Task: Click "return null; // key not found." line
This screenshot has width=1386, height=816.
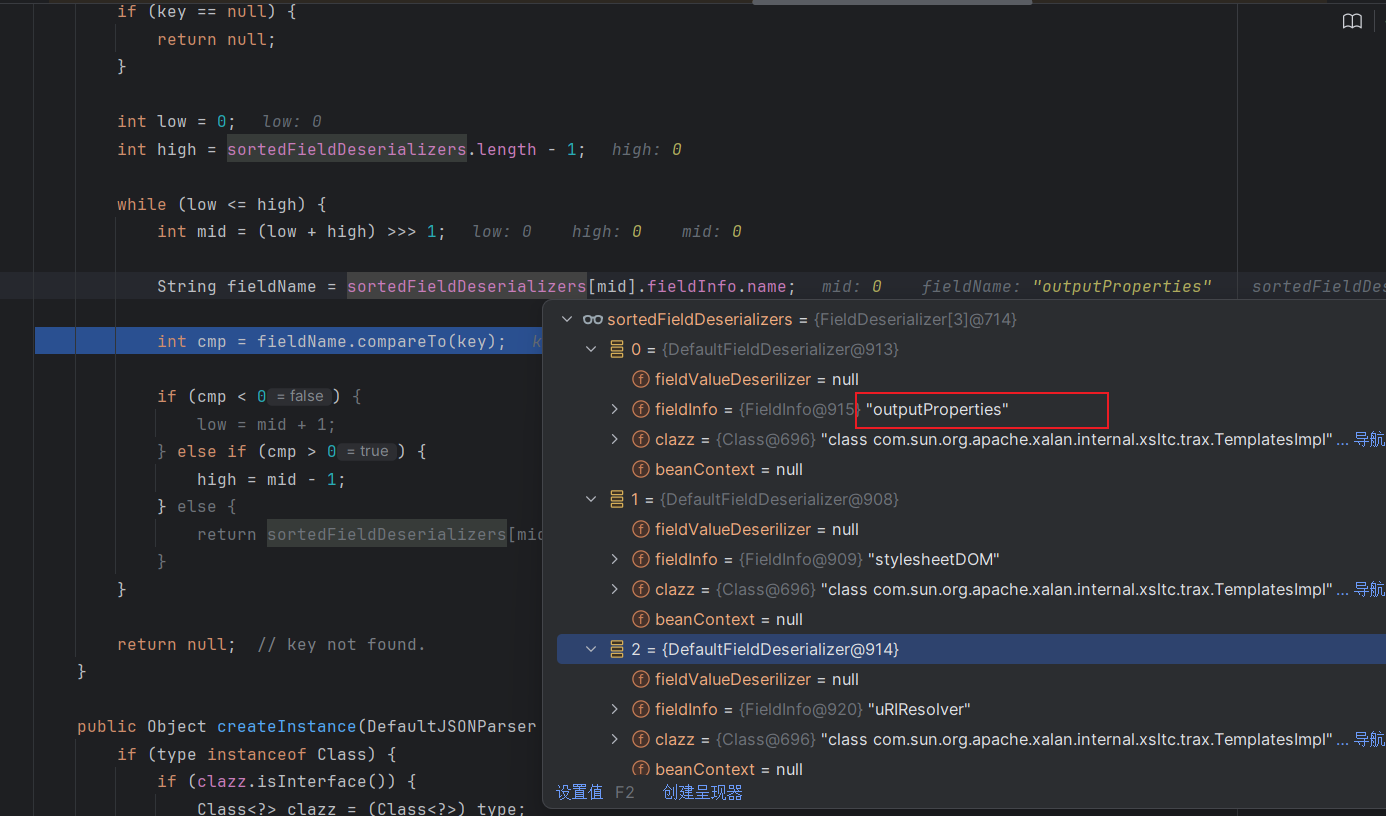Action: tap(271, 644)
